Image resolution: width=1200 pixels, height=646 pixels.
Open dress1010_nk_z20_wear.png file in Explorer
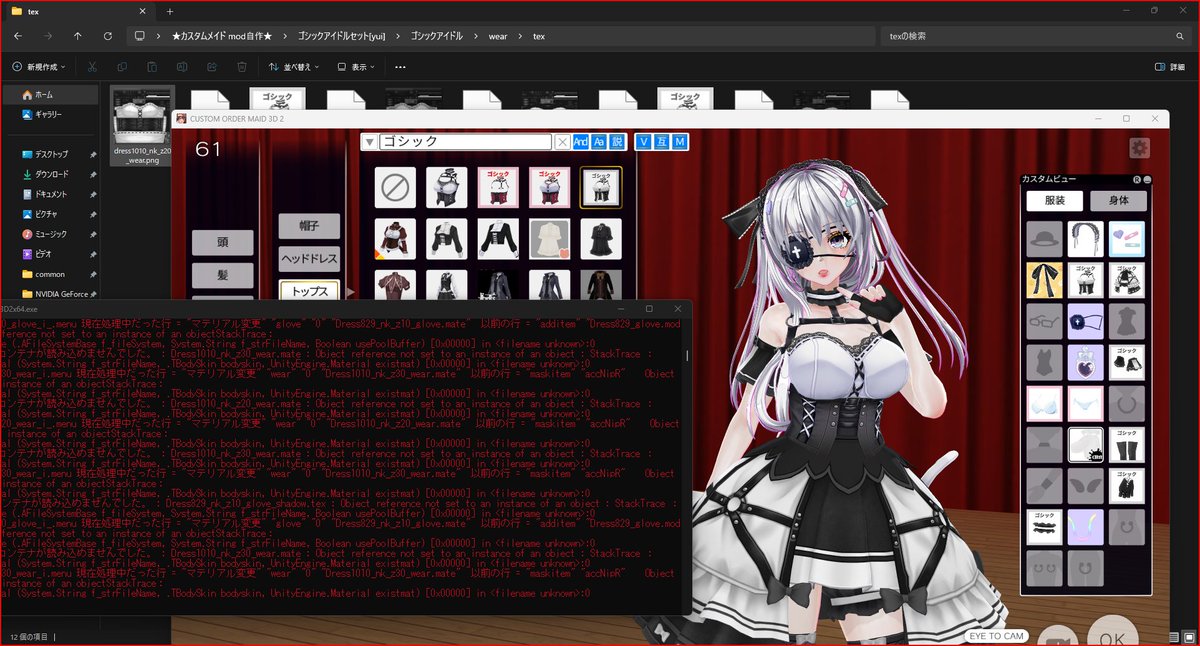(x=143, y=127)
